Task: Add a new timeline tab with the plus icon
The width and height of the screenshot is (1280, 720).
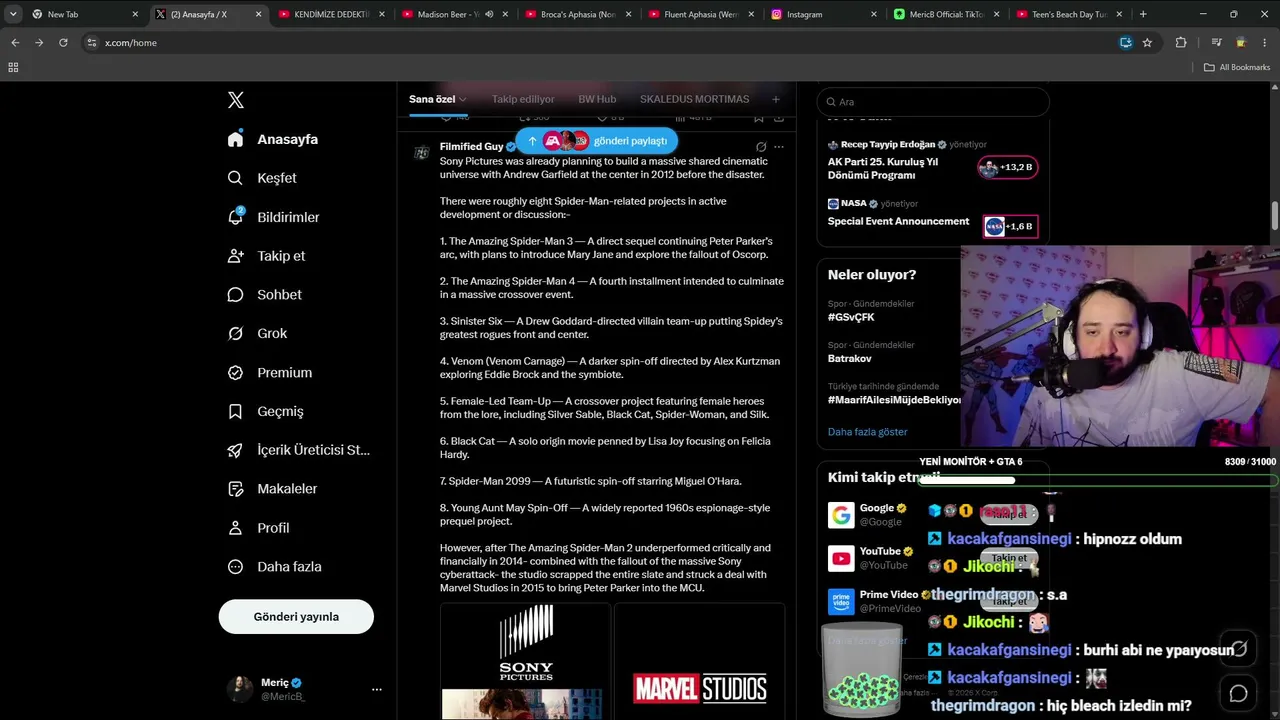Action: coord(775,100)
